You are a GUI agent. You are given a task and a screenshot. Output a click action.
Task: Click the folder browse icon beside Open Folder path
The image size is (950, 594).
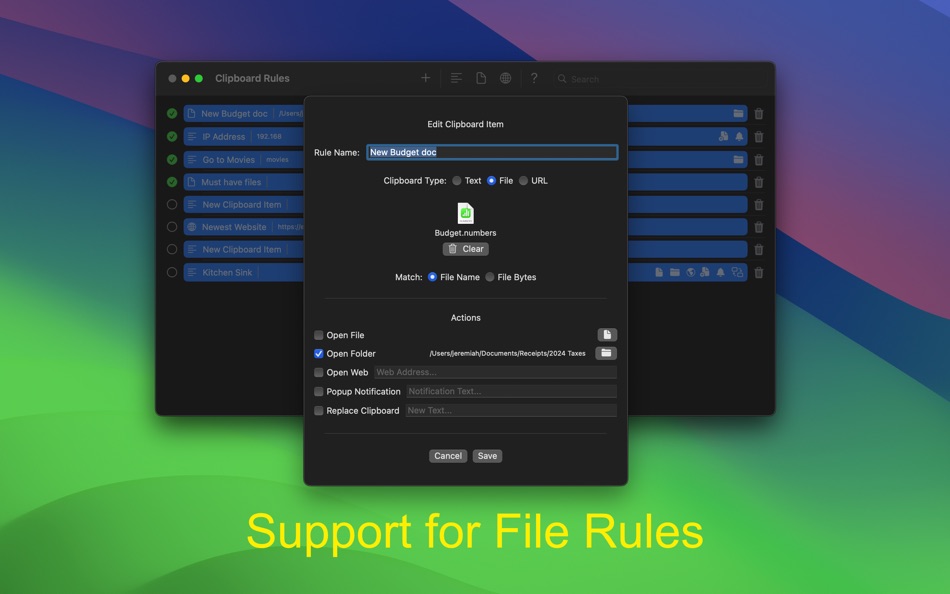tap(606, 353)
